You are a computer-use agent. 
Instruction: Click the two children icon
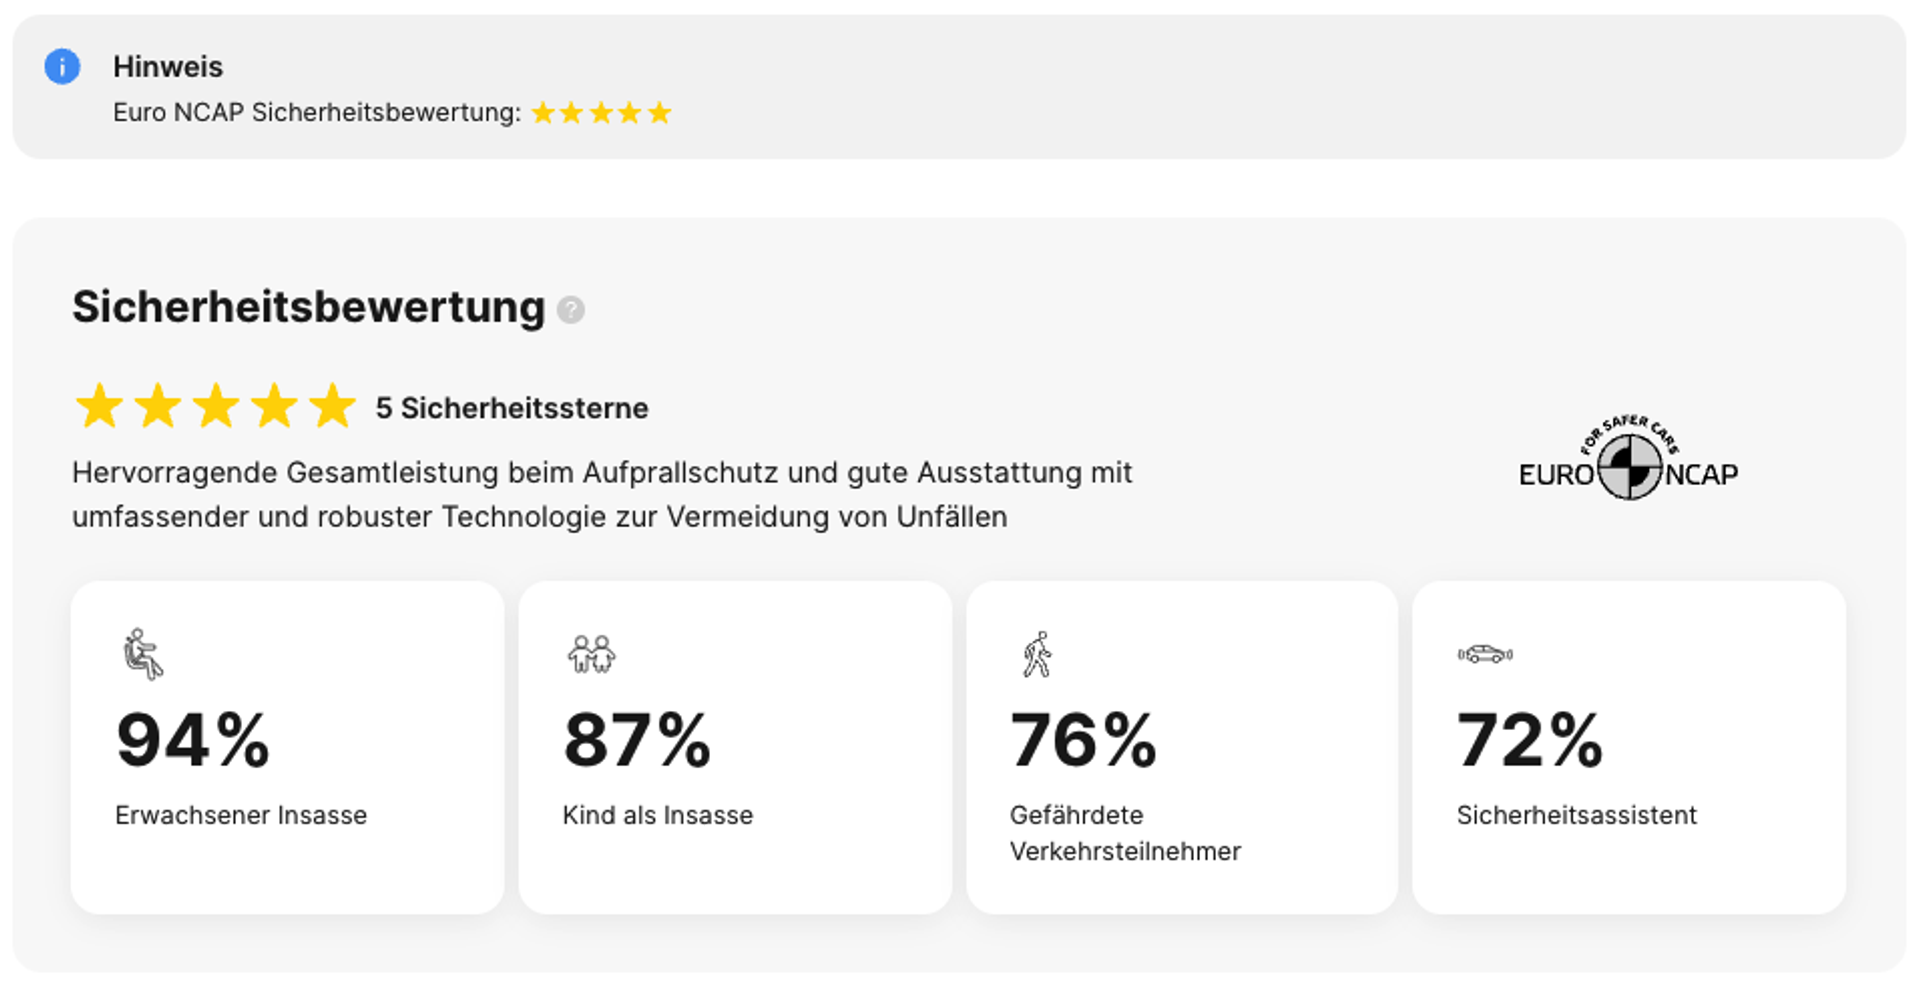pyautogui.click(x=591, y=654)
